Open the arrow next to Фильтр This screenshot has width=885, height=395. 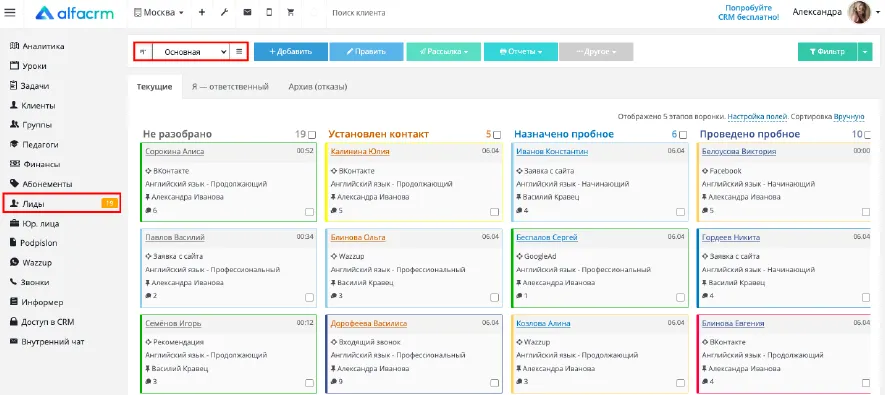865,51
